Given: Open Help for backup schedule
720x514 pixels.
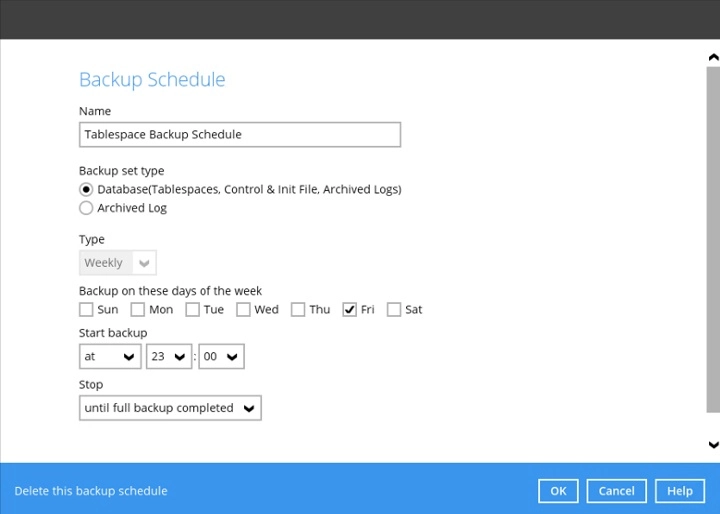Looking at the screenshot, I should (680, 491).
